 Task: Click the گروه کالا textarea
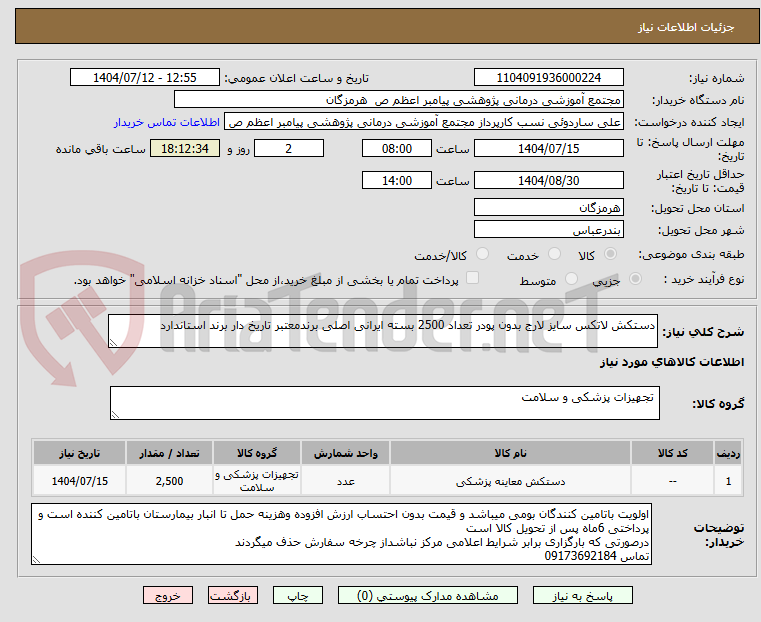coord(384,403)
